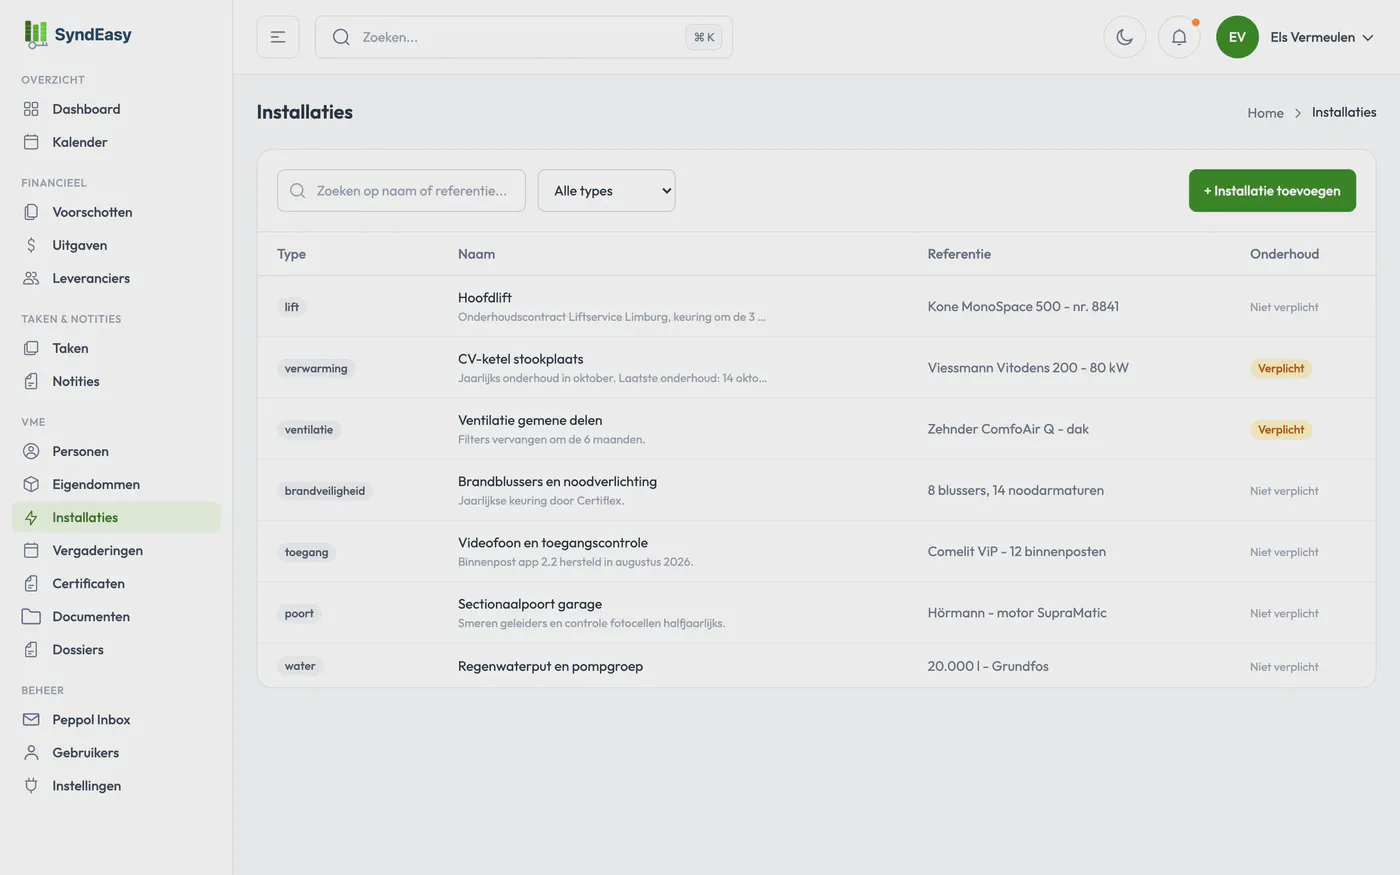
Task: Click the Documenten folder icon
Action: point(31,616)
